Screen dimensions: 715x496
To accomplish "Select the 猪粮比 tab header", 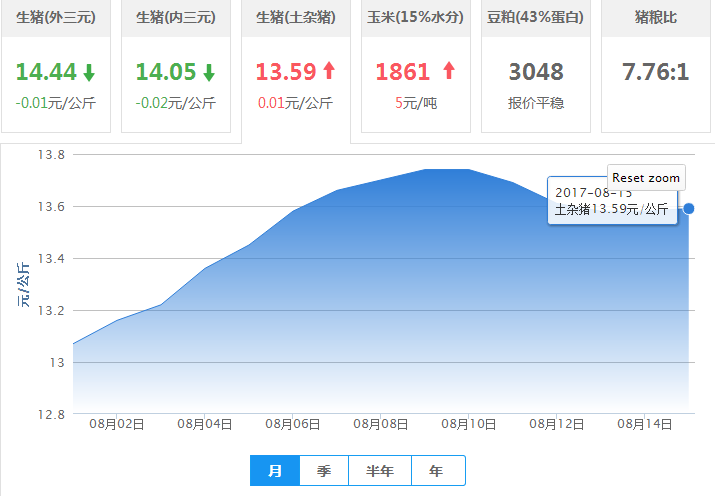I will (x=656, y=18).
